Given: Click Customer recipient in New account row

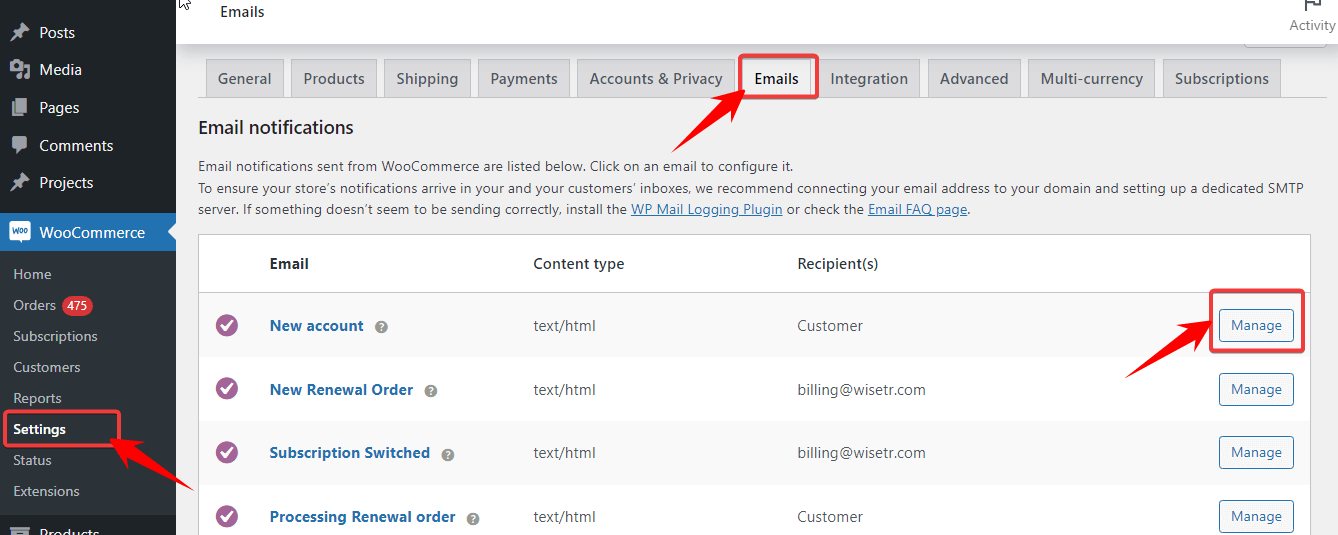Looking at the screenshot, I should 830,326.
